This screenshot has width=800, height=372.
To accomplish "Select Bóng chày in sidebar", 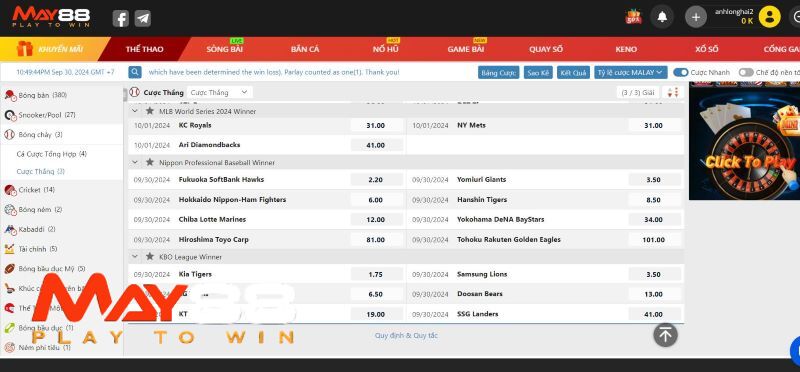I will [61, 135].
